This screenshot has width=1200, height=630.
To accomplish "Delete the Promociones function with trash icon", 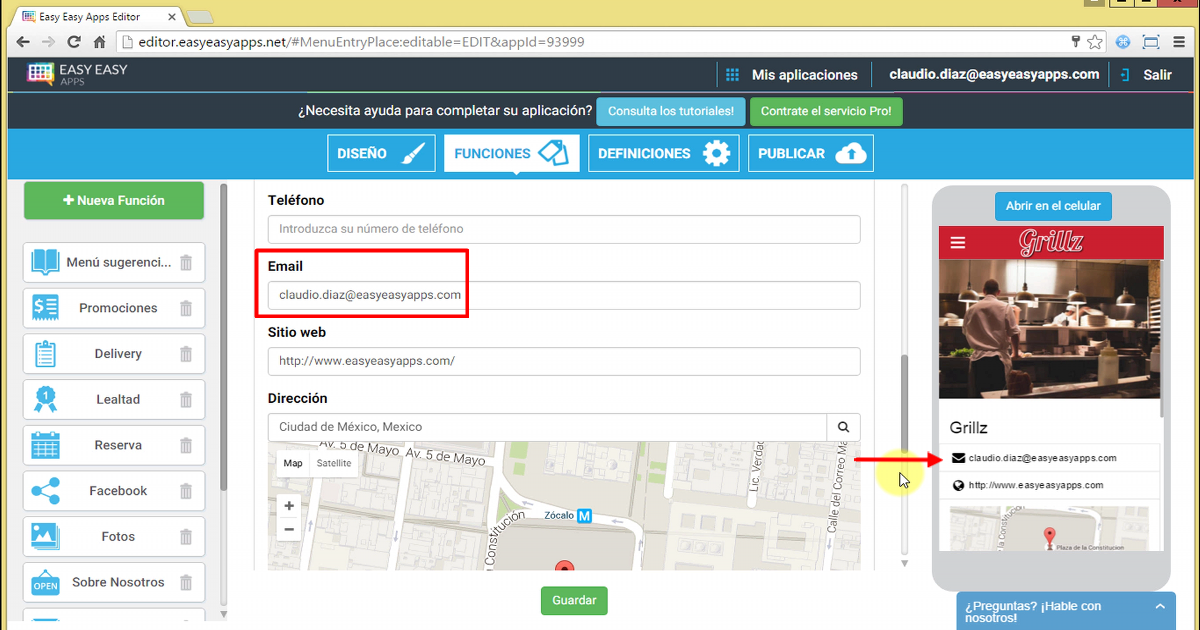I will tap(186, 308).
